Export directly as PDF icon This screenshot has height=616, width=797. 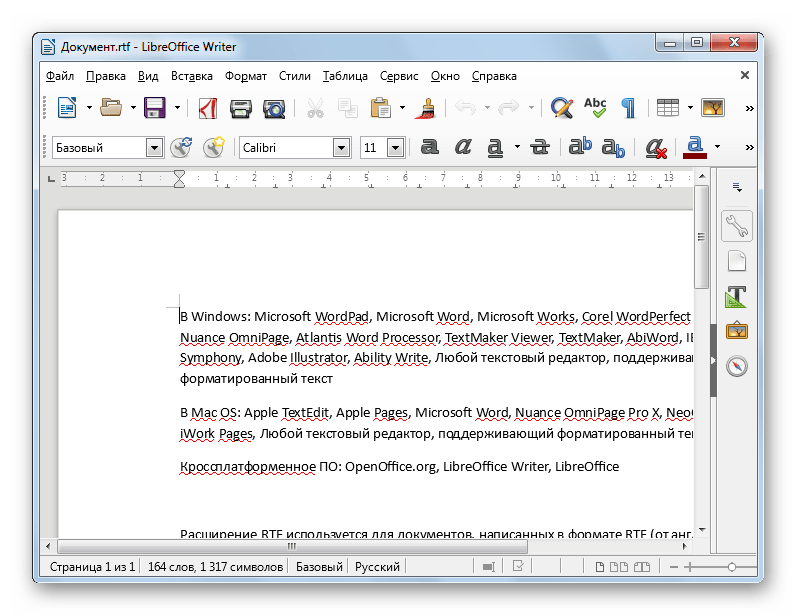click(x=208, y=108)
